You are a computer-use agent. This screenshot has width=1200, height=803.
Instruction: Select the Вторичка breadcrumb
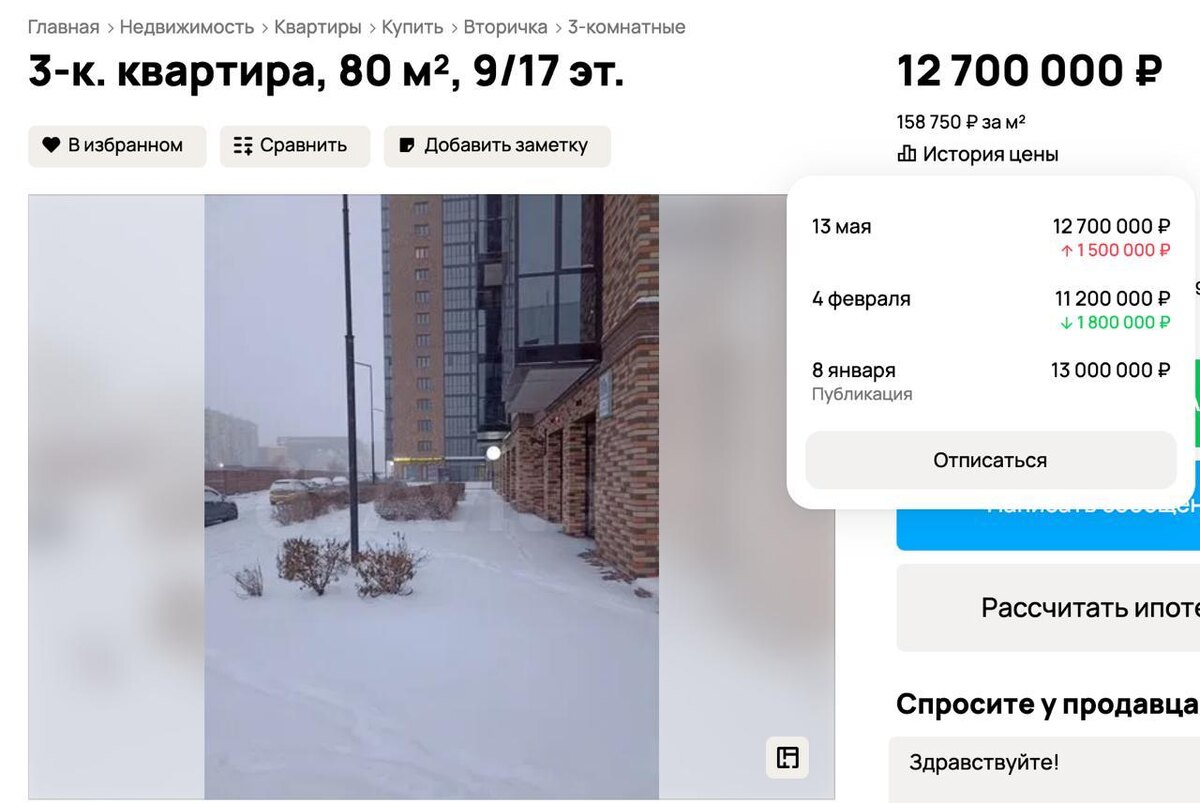505,27
